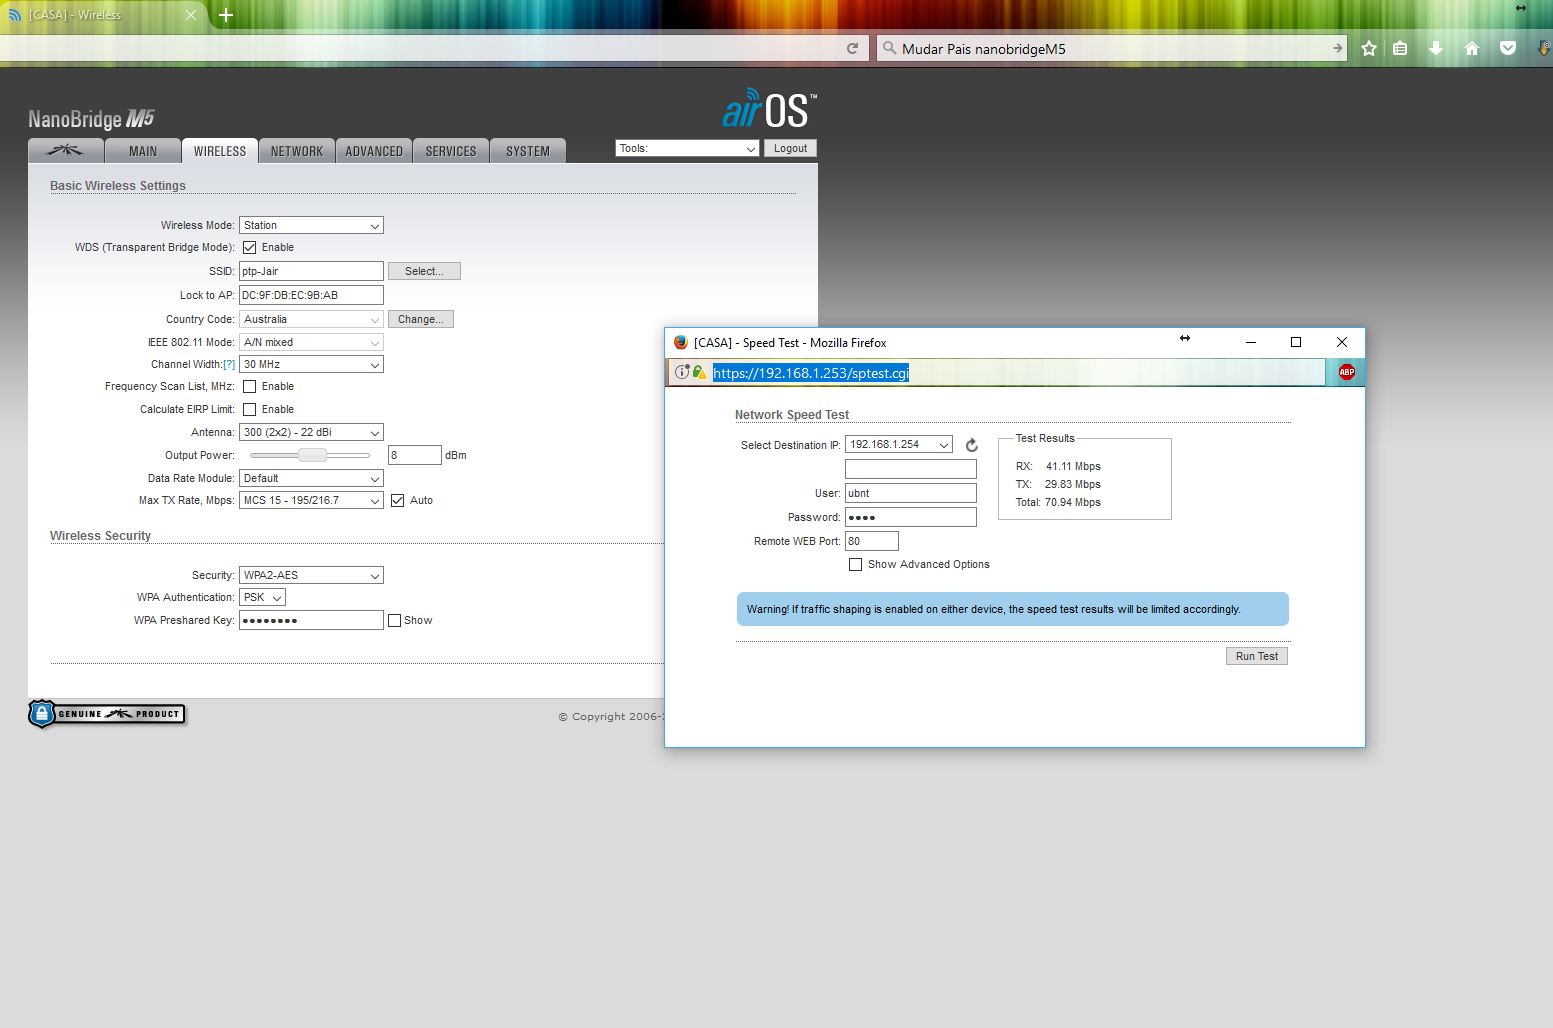Check Show for the WPA Preshared Key
1553x1028 pixels.
(x=395, y=620)
